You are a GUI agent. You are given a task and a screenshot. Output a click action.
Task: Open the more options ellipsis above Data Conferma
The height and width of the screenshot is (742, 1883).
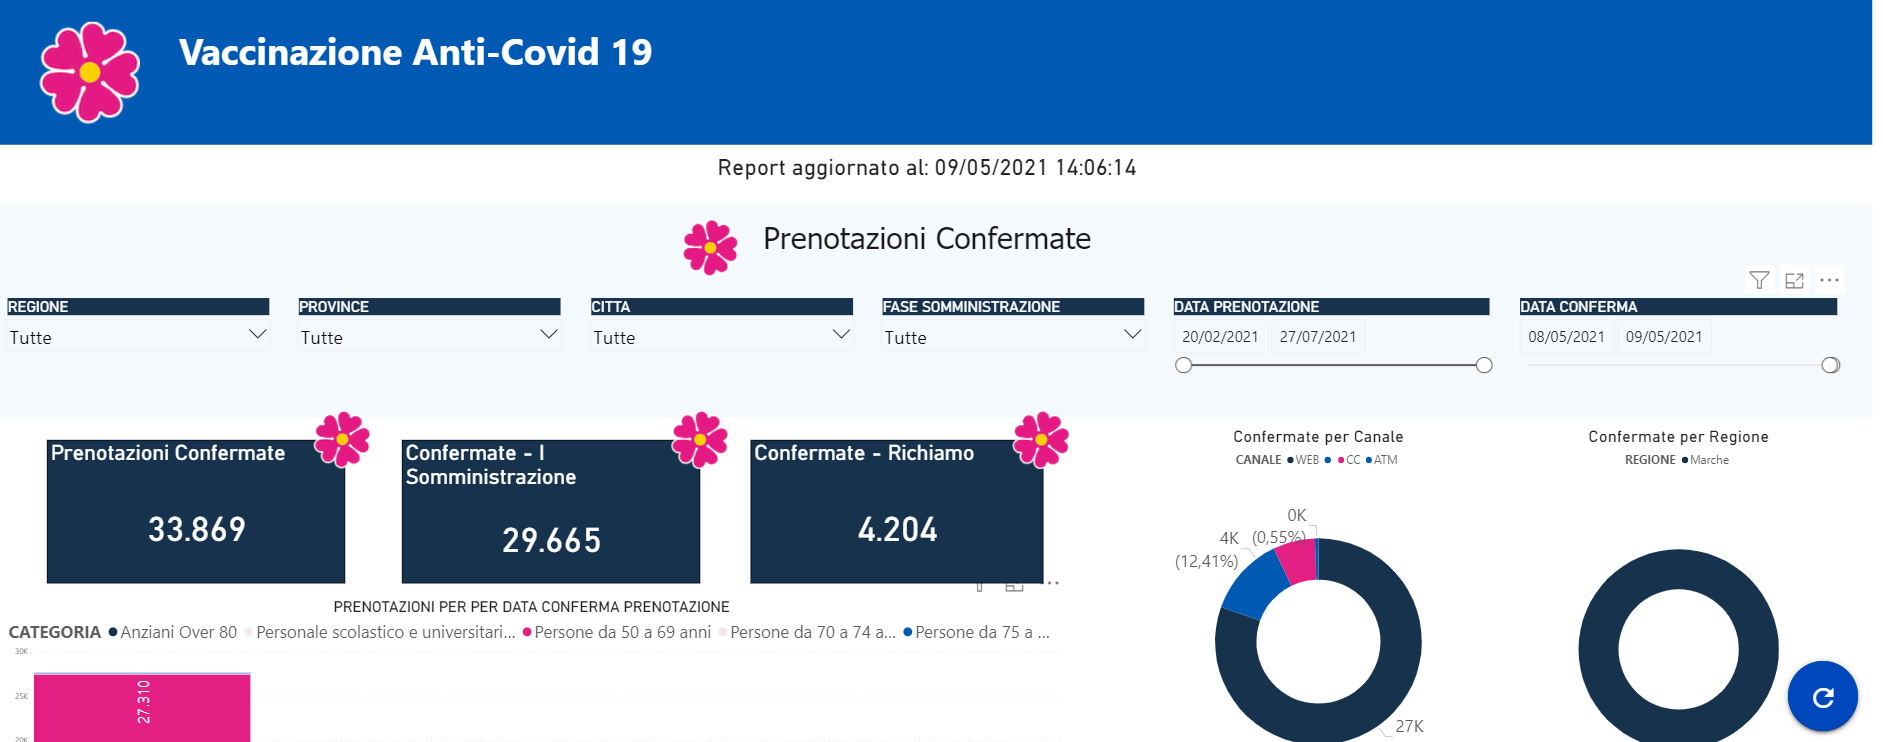[x=1829, y=280]
